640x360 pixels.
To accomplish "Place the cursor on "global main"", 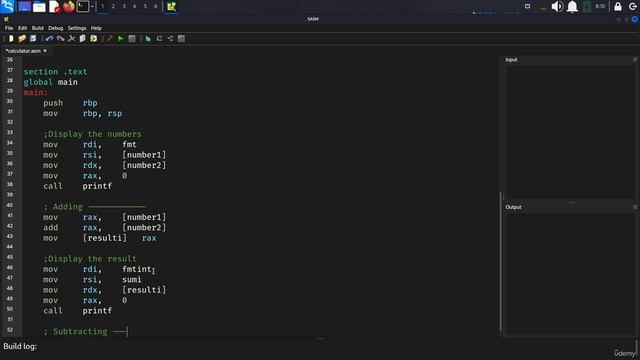I will pyautogui.click(x=50, y=82).
